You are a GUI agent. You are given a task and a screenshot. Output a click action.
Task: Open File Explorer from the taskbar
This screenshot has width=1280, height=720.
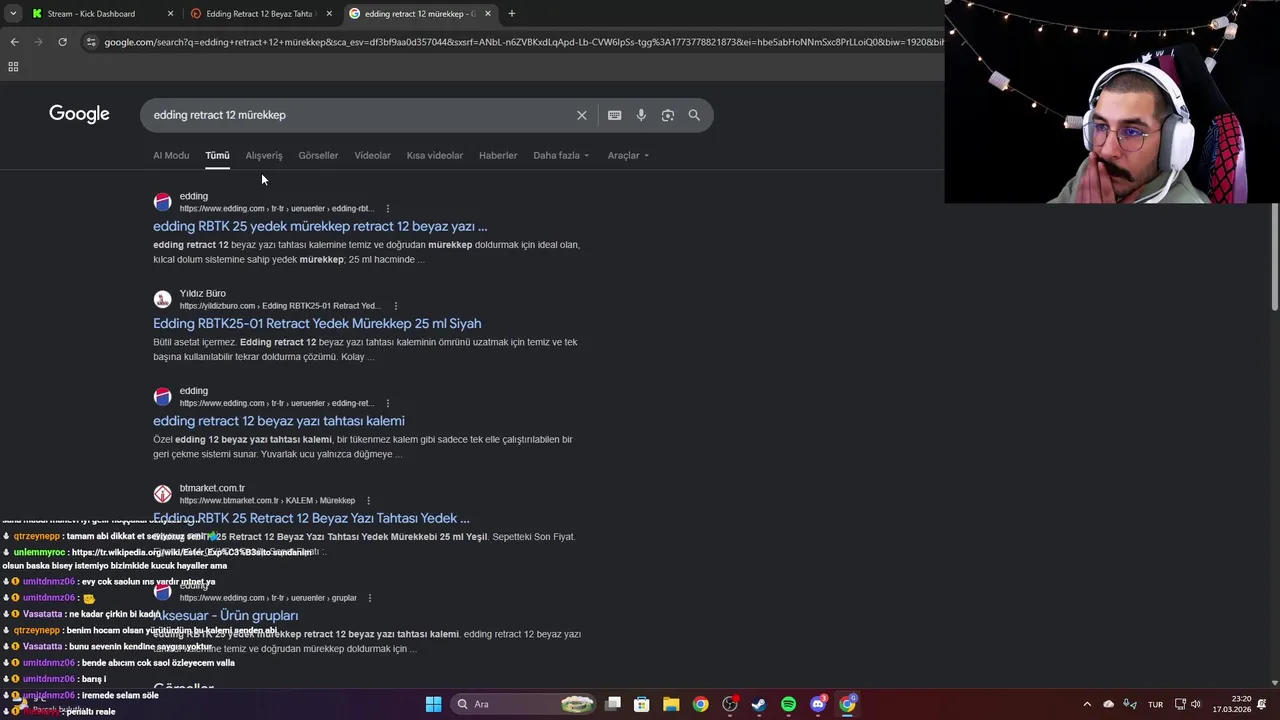(x=671, y=704)
